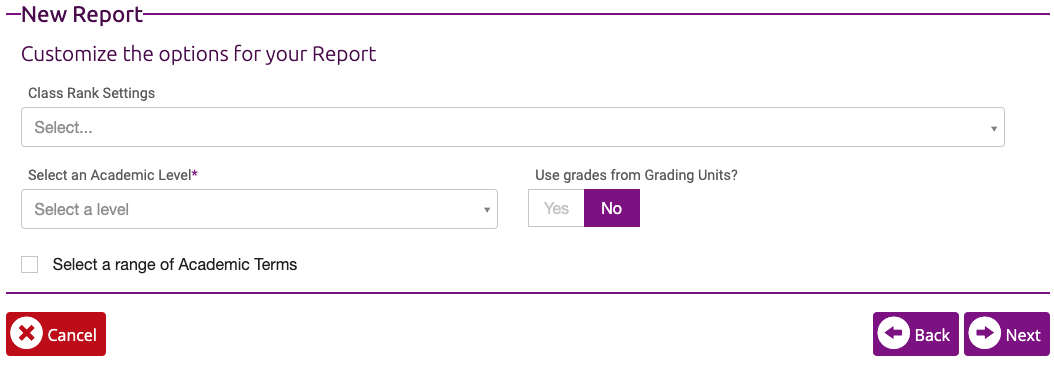Viewport: 1054px width, 377px height.
Task: Open the Class Rank Settings Select... box
Action: point(513,127)
